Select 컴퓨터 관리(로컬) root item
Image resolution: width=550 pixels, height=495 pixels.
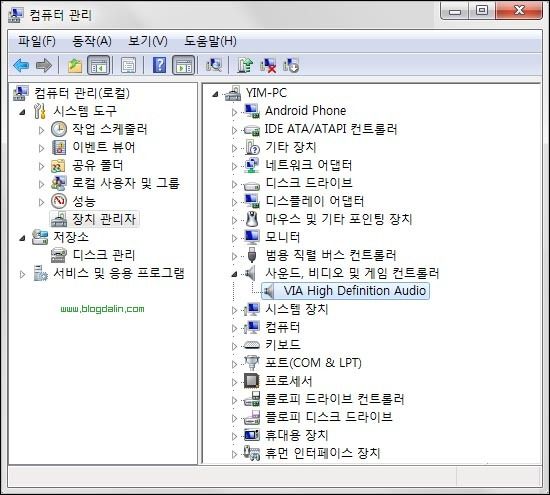click(x=82, y=93)
